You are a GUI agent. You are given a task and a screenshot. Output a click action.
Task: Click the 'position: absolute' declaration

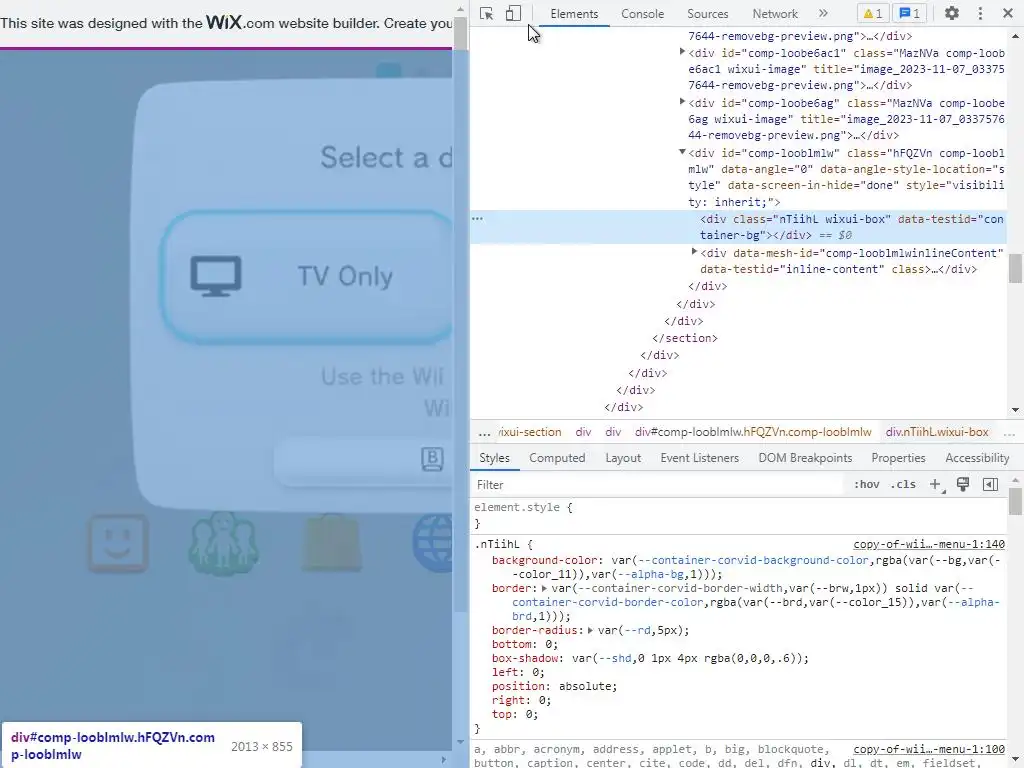point(554,686)
